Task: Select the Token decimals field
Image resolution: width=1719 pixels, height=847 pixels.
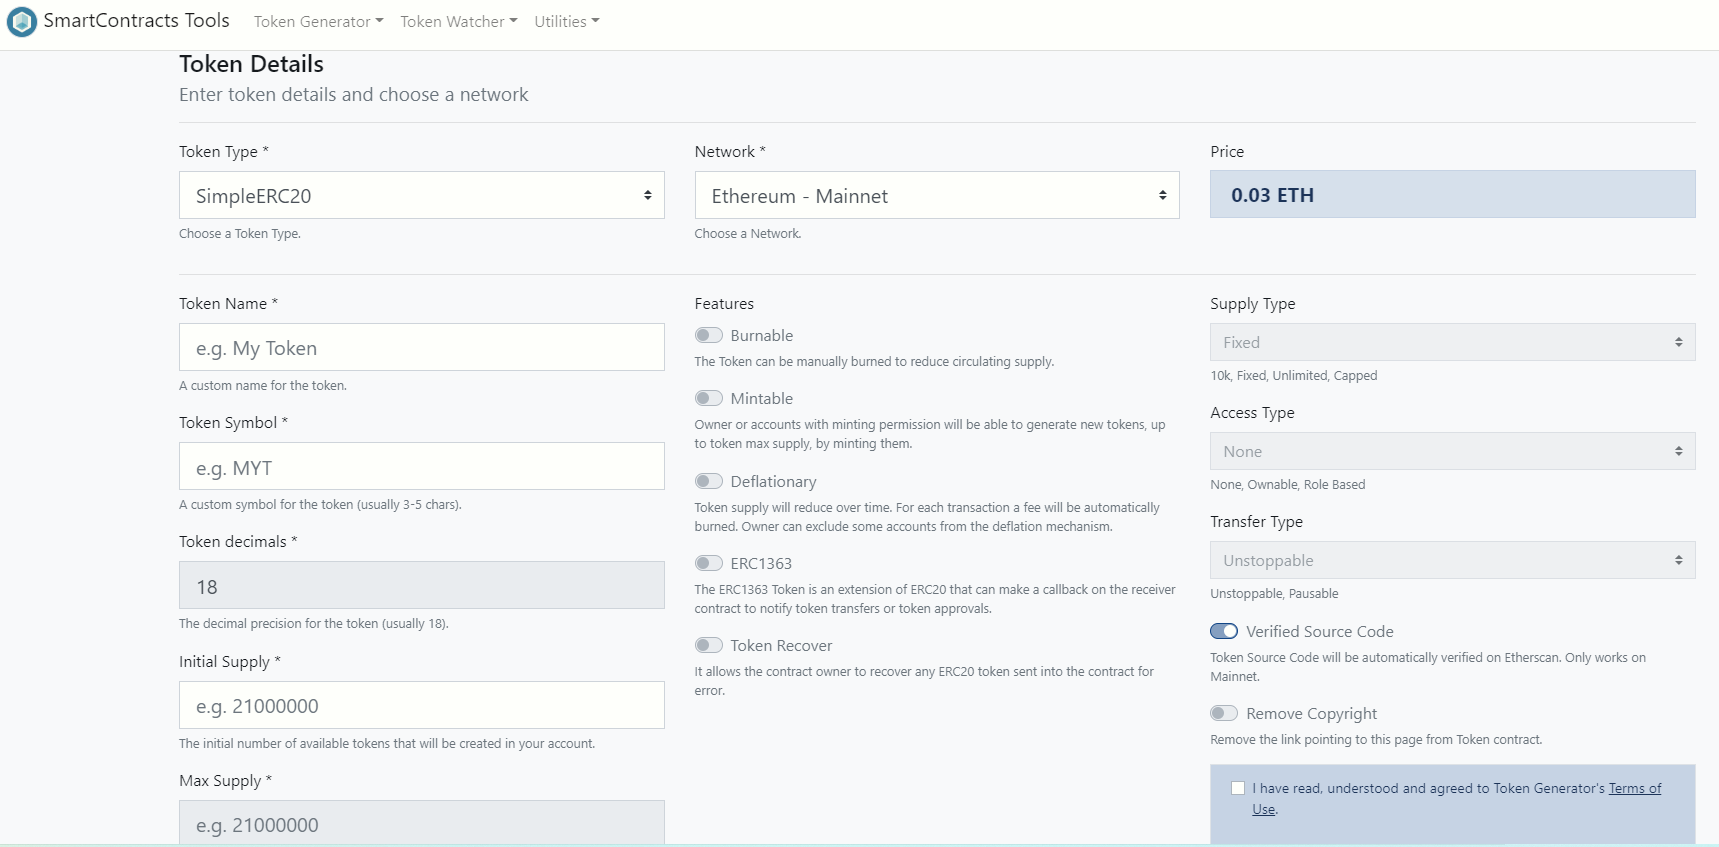Action: (x=421, y=585)
